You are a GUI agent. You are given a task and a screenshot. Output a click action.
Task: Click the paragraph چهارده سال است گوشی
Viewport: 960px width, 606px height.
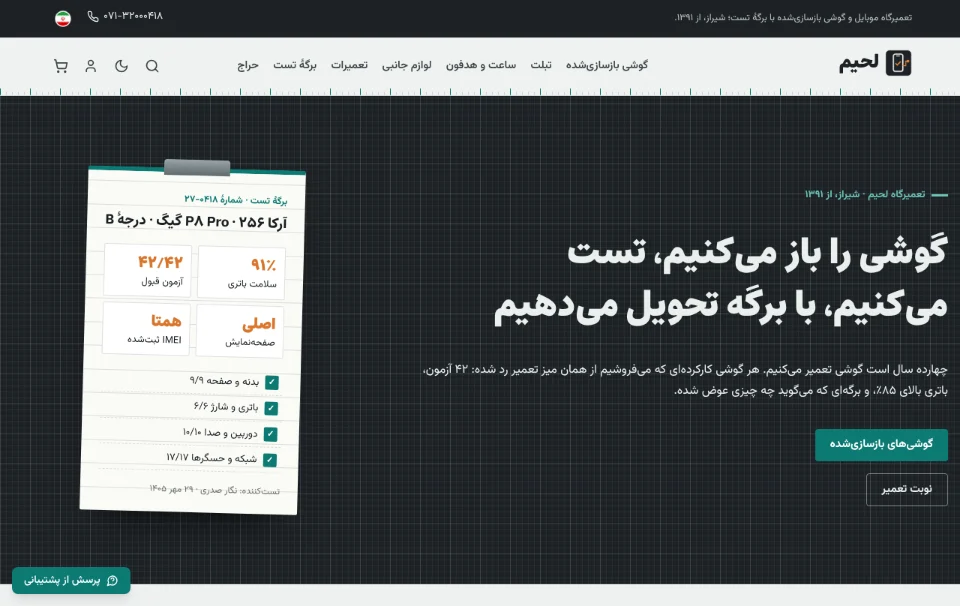(x=685, y=380)
